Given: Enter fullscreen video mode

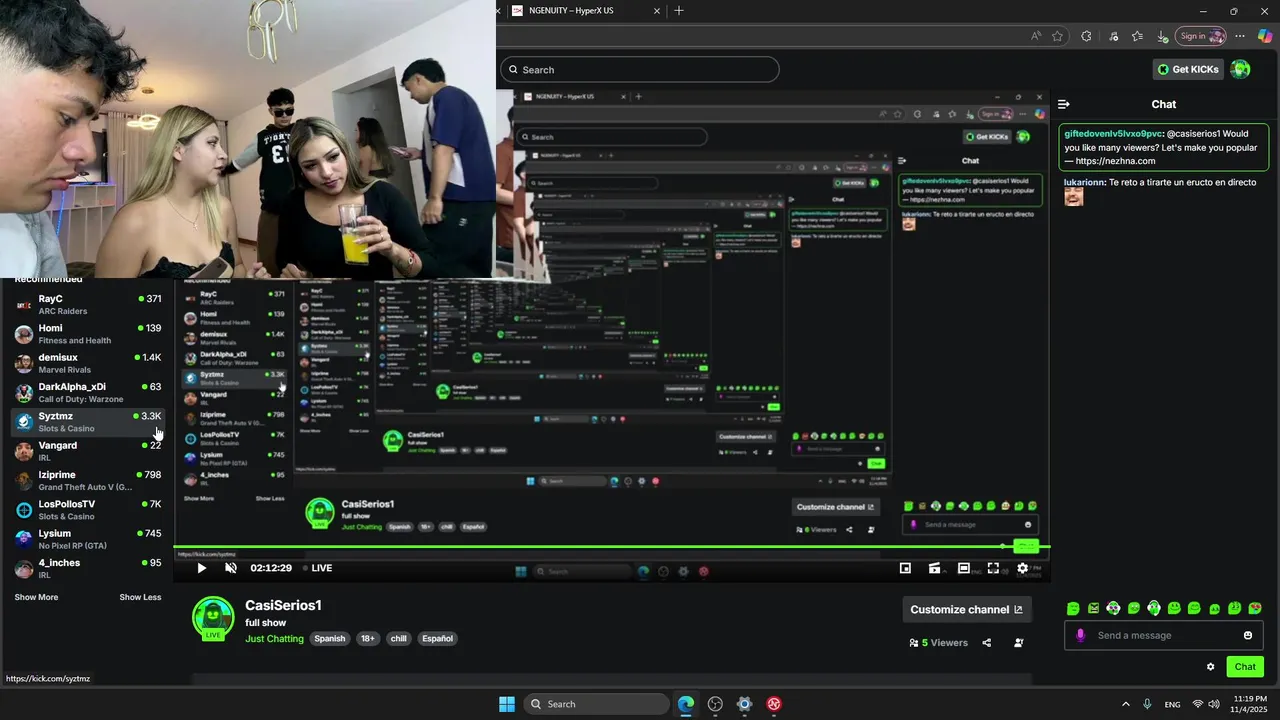Looking at the screenshot, I should pyautogui.click(x=993, y=568).
